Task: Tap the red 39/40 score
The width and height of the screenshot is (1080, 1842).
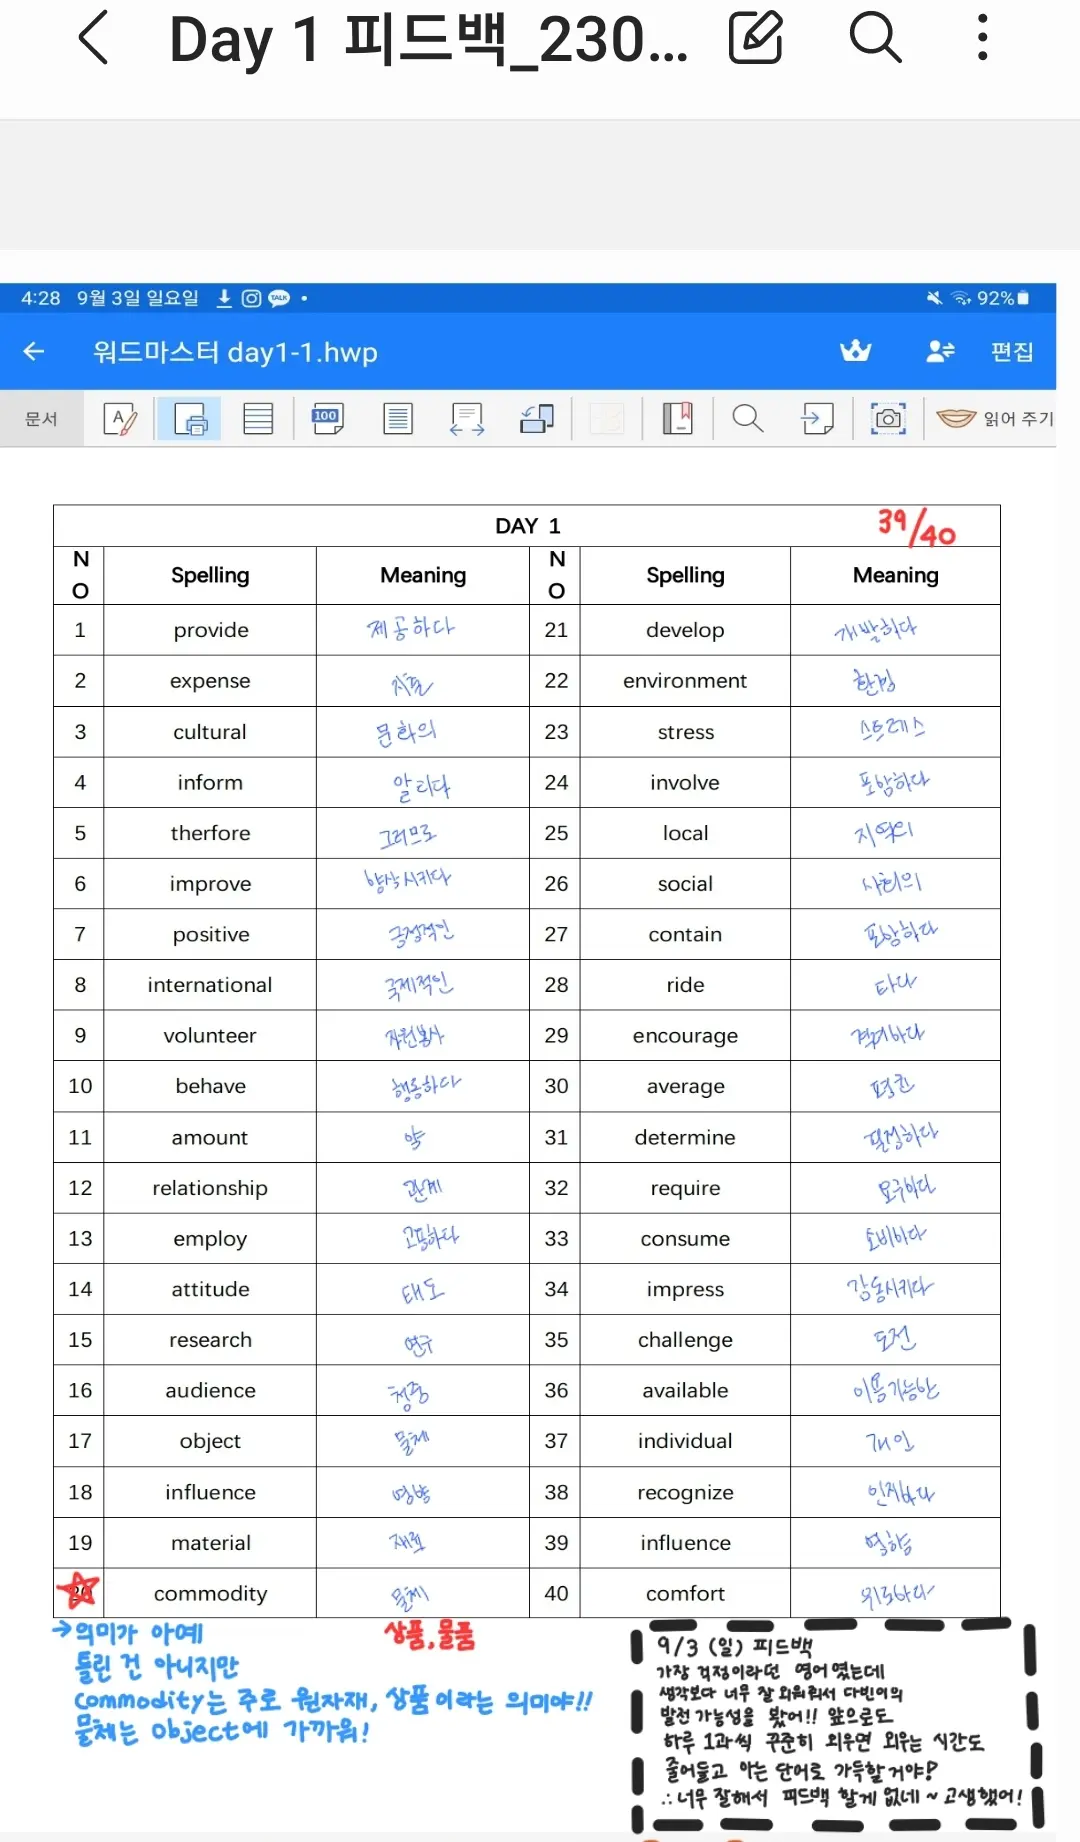Action: pyautogui.click(x=916, y=527)
